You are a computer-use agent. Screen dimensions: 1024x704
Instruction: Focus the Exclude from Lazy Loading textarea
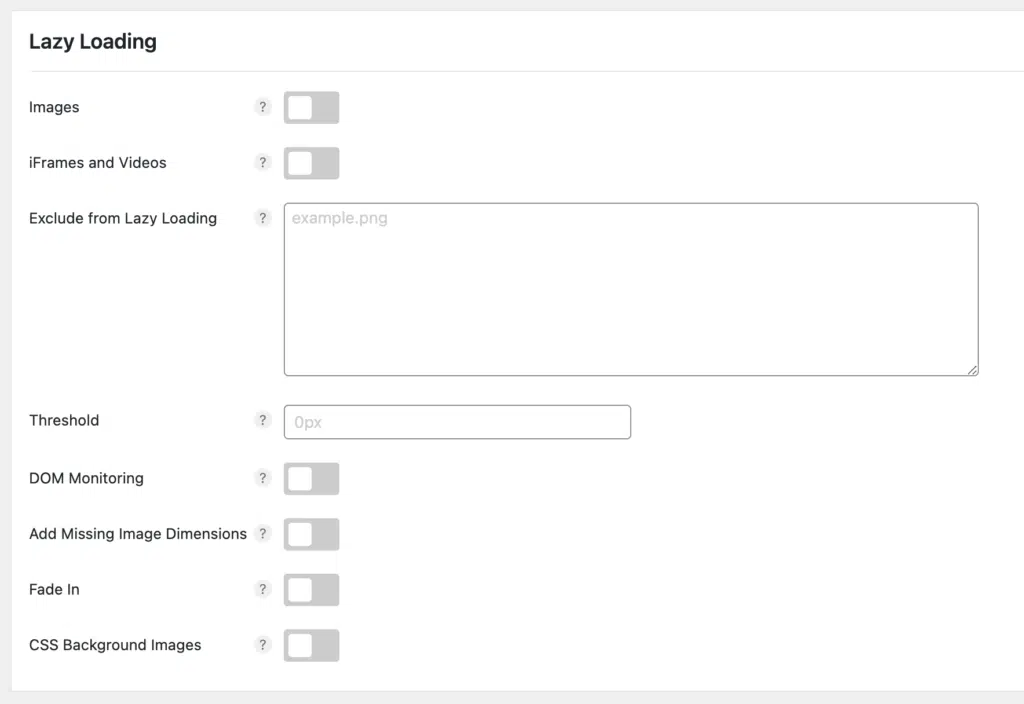[x=631, y=289]
